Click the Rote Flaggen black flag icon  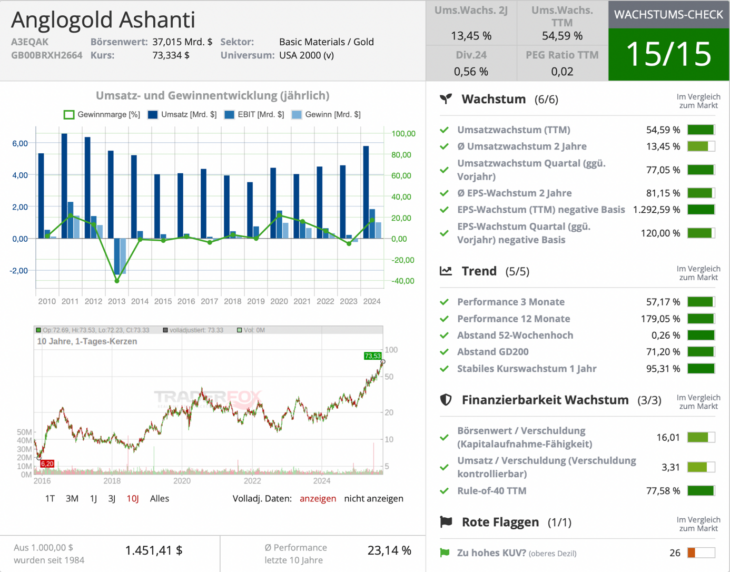[446, 522]
